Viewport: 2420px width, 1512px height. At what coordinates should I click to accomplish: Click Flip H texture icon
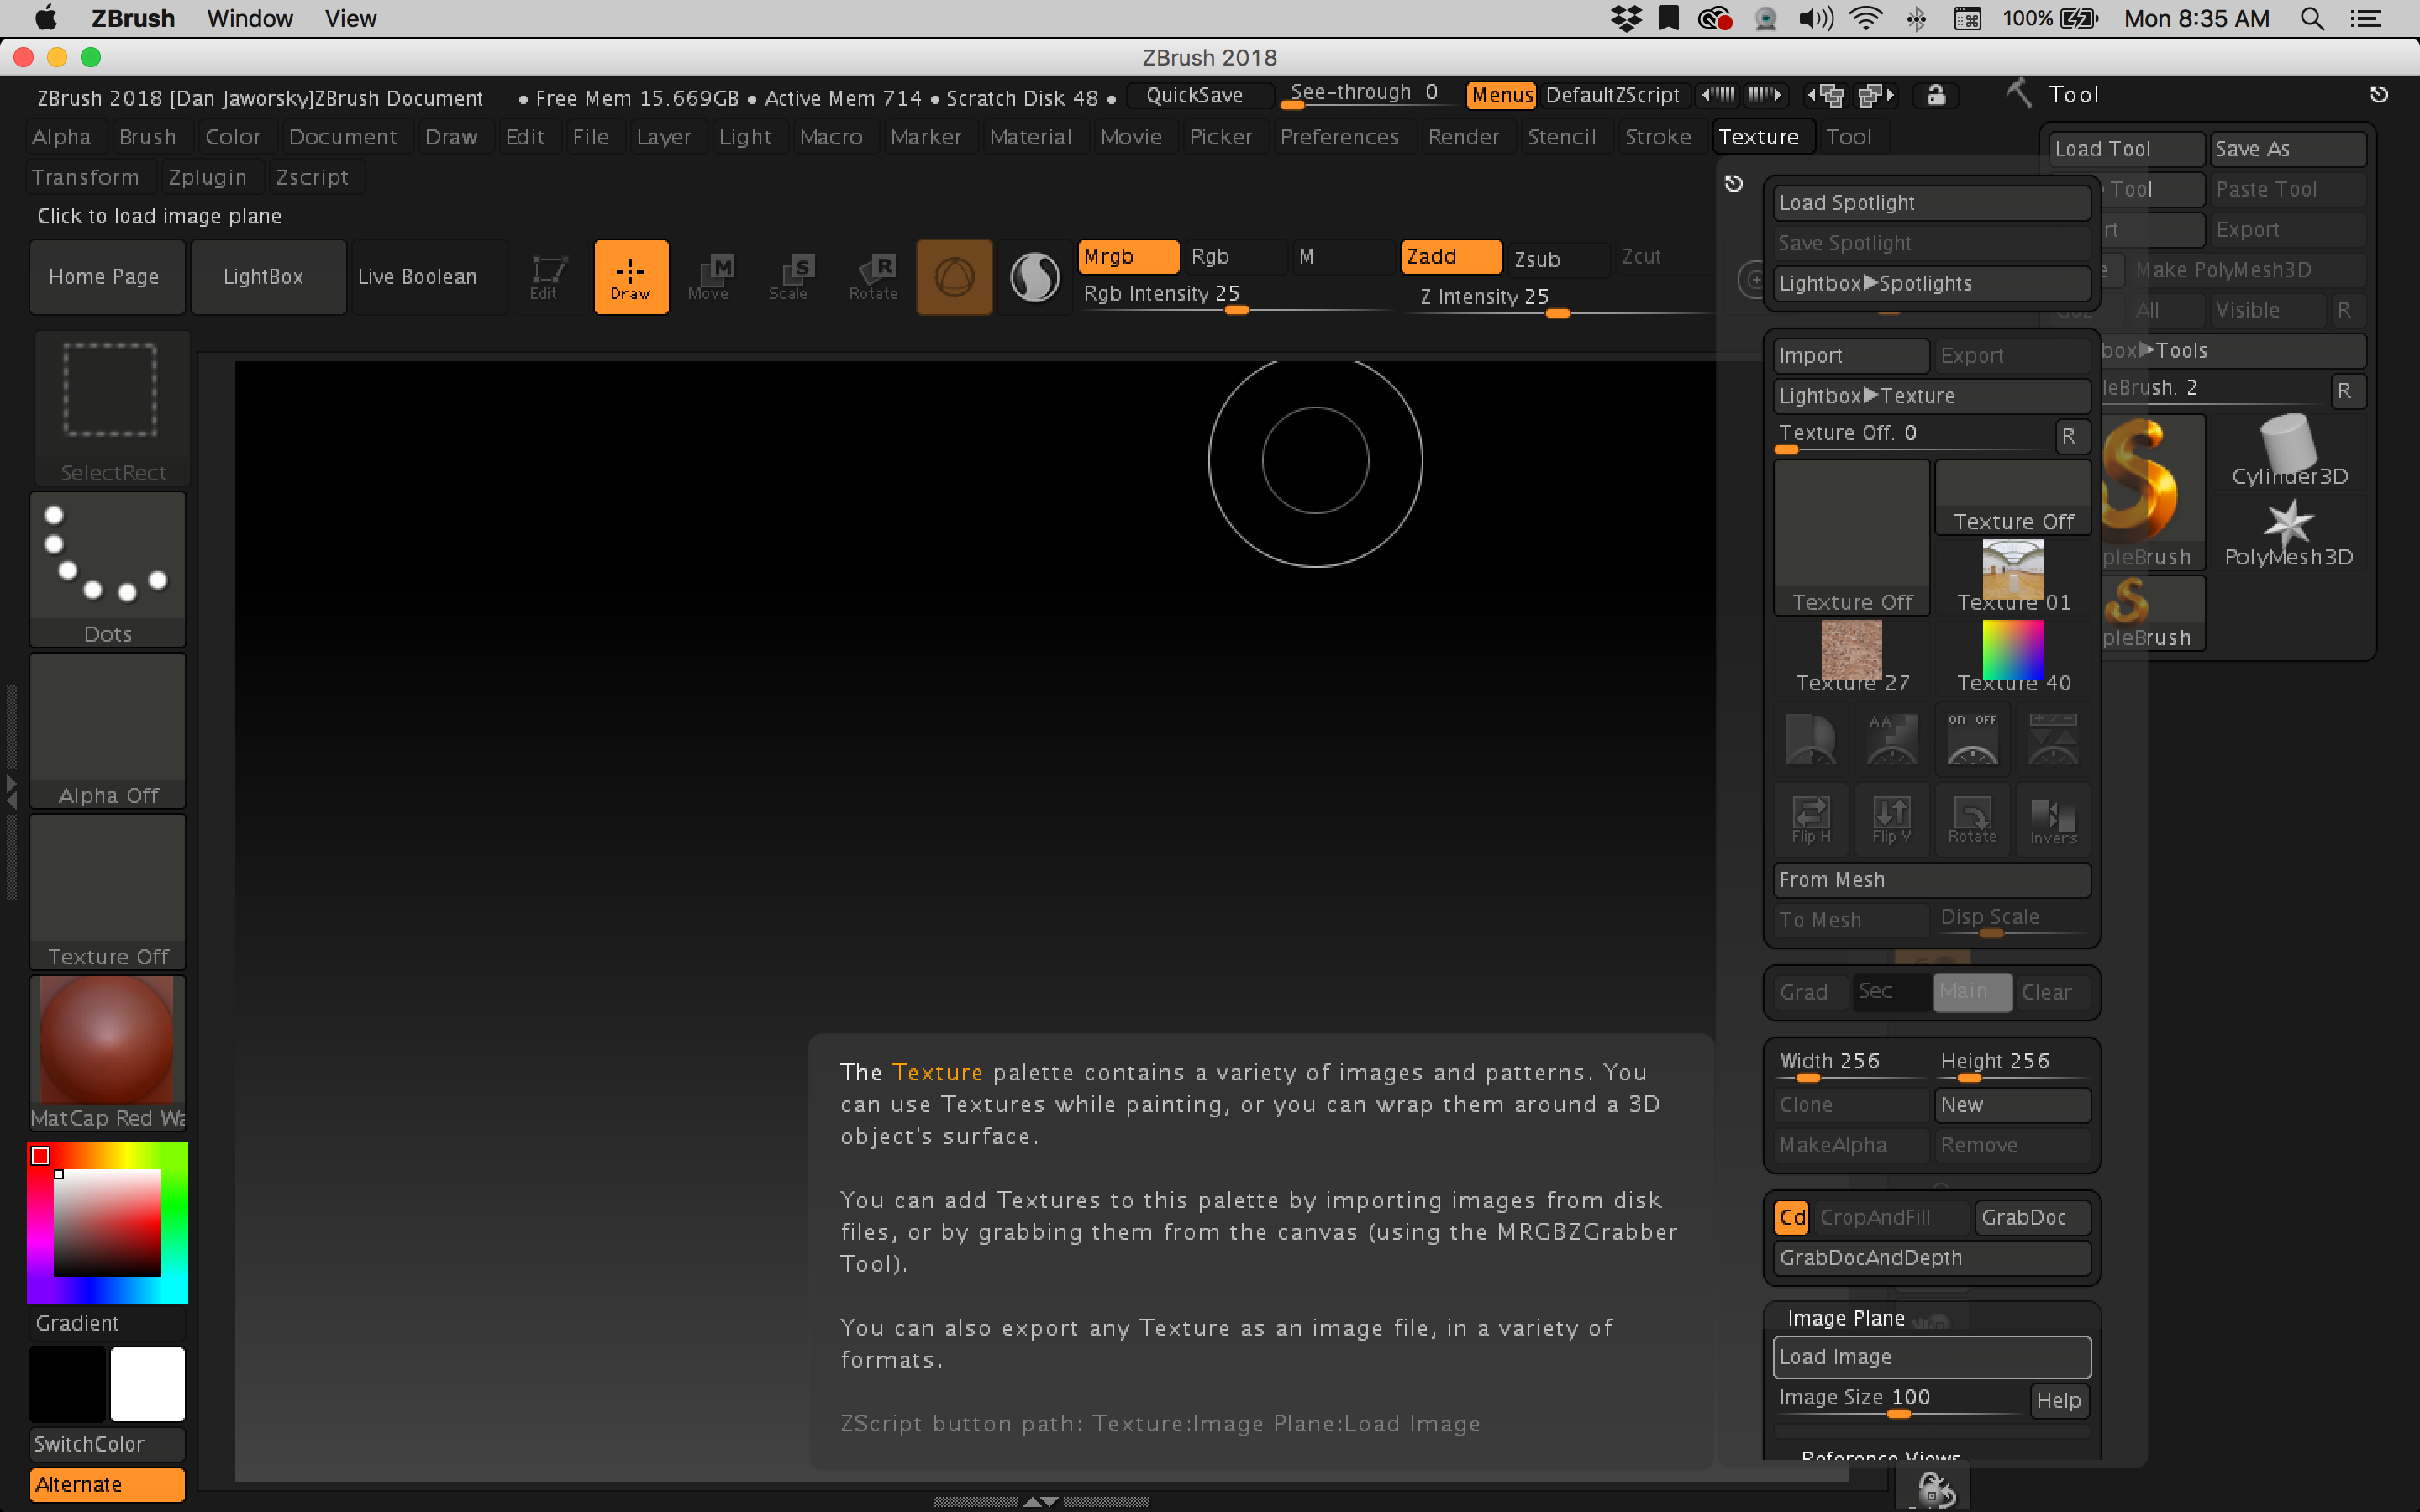(x=1811, y=819)
